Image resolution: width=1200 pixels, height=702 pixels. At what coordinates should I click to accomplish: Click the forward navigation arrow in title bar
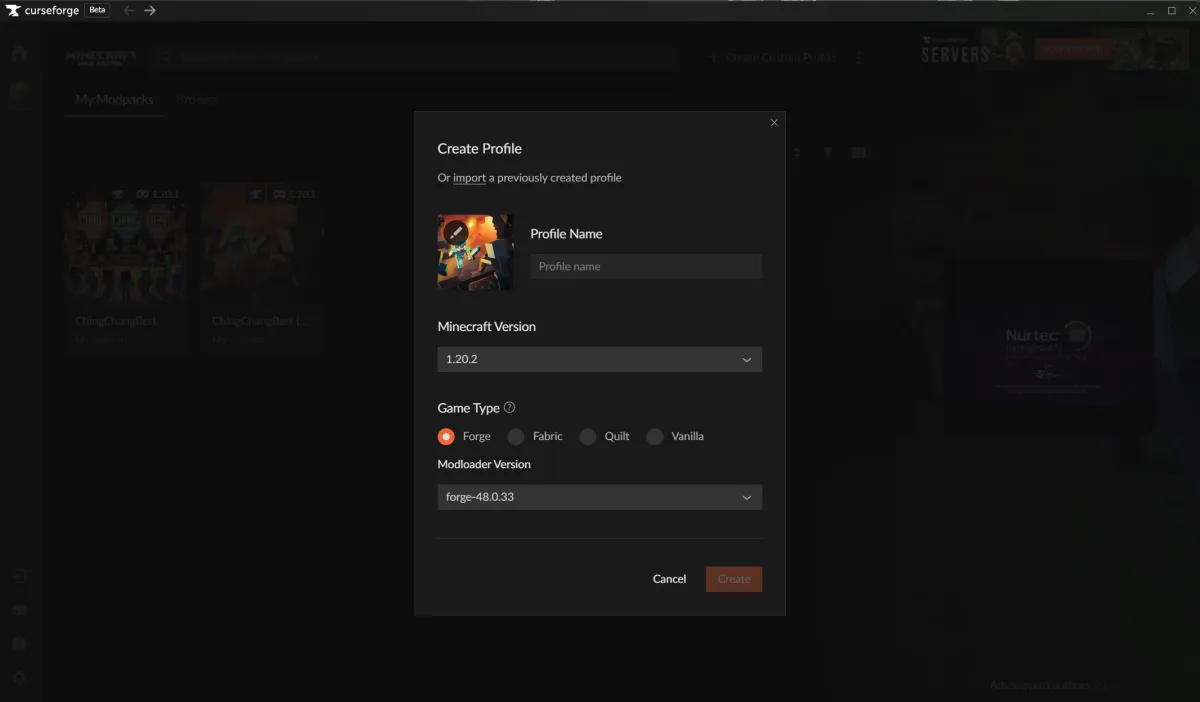(150, 10)
